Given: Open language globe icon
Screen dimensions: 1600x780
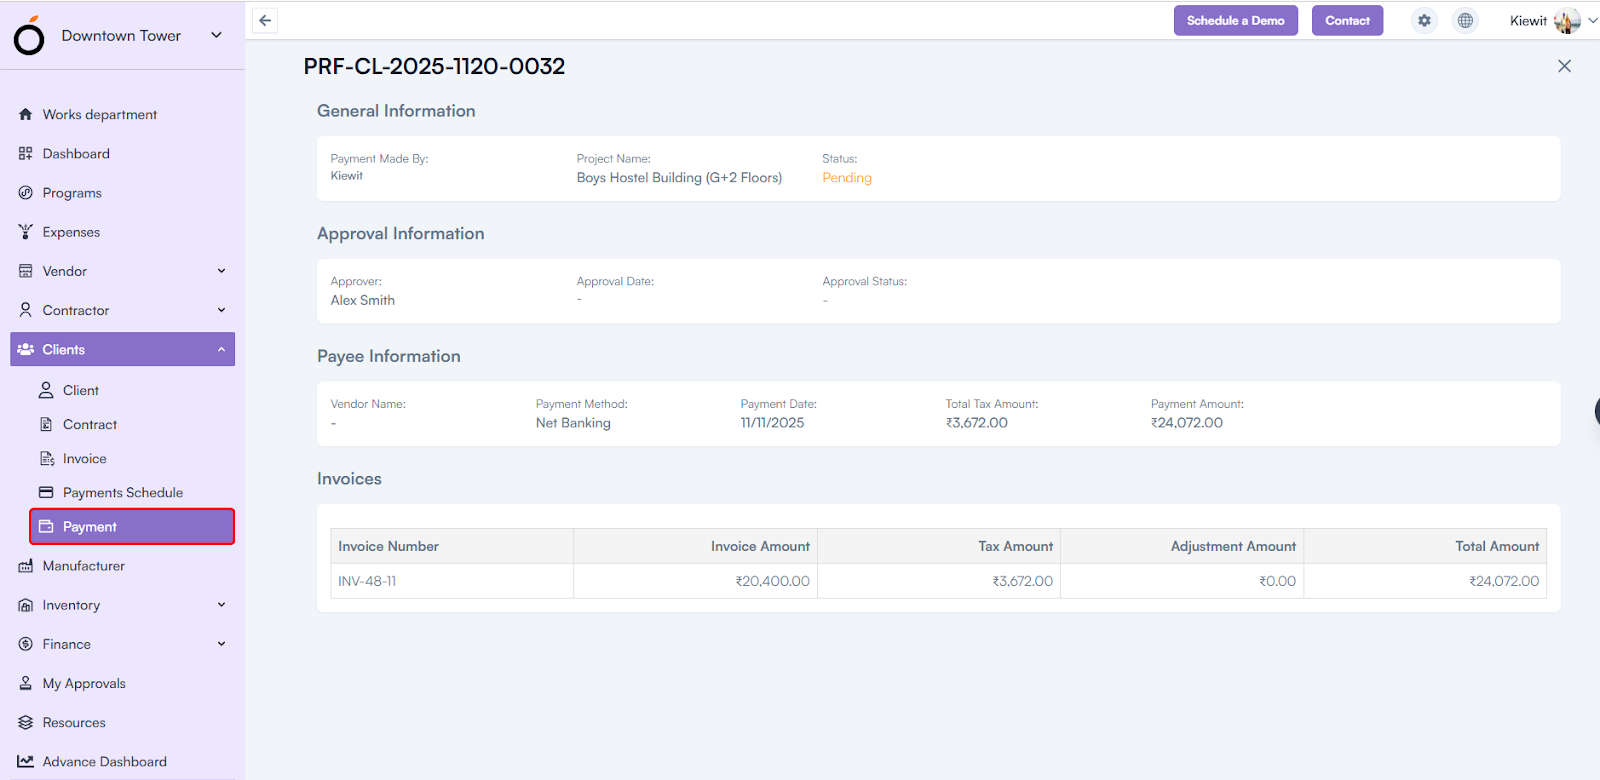Looking at the screenshot, I should 1465,20.
